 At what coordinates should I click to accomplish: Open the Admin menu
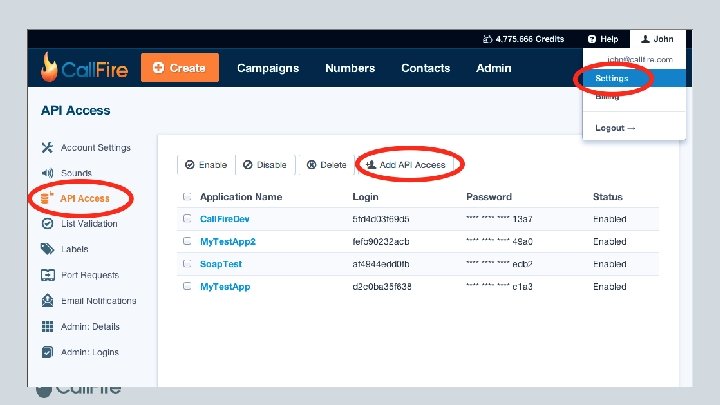pyautogui.click(x=494, y=68)
